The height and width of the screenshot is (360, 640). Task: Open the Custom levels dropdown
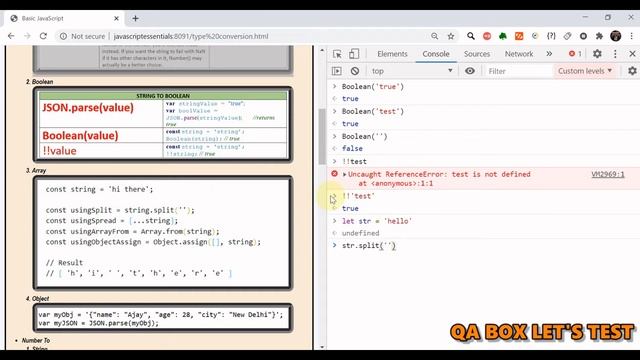(585, 71)
